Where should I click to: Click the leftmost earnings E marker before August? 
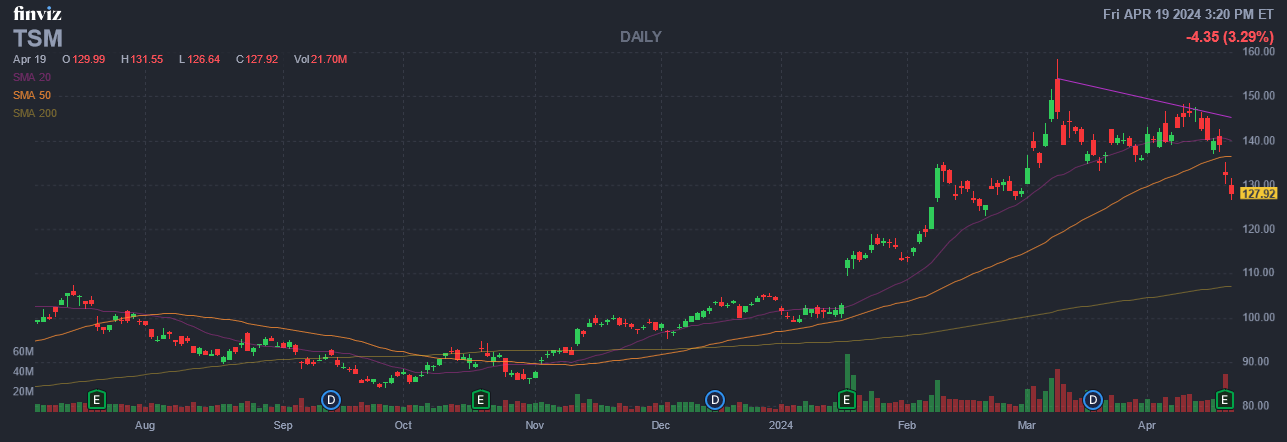97,399
